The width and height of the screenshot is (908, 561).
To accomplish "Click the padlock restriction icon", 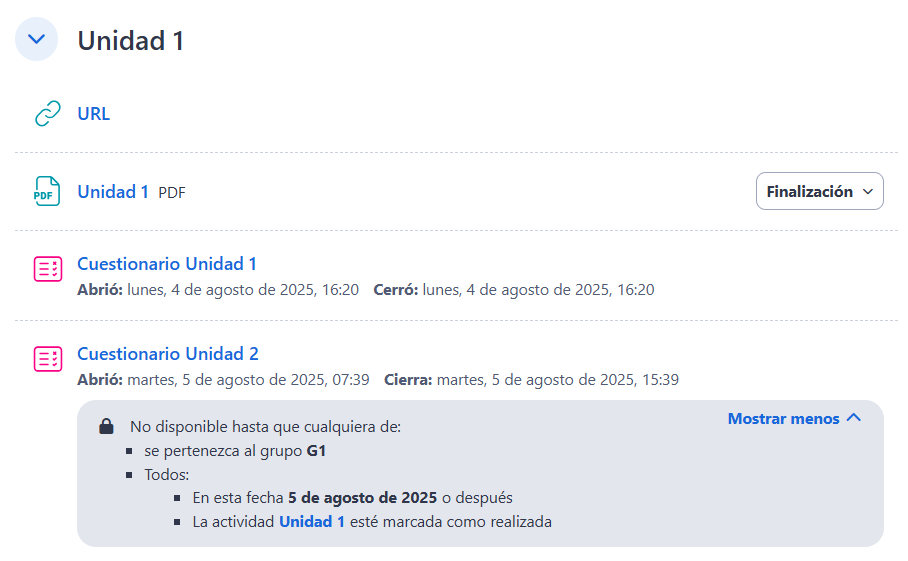I will pos(107,426).
